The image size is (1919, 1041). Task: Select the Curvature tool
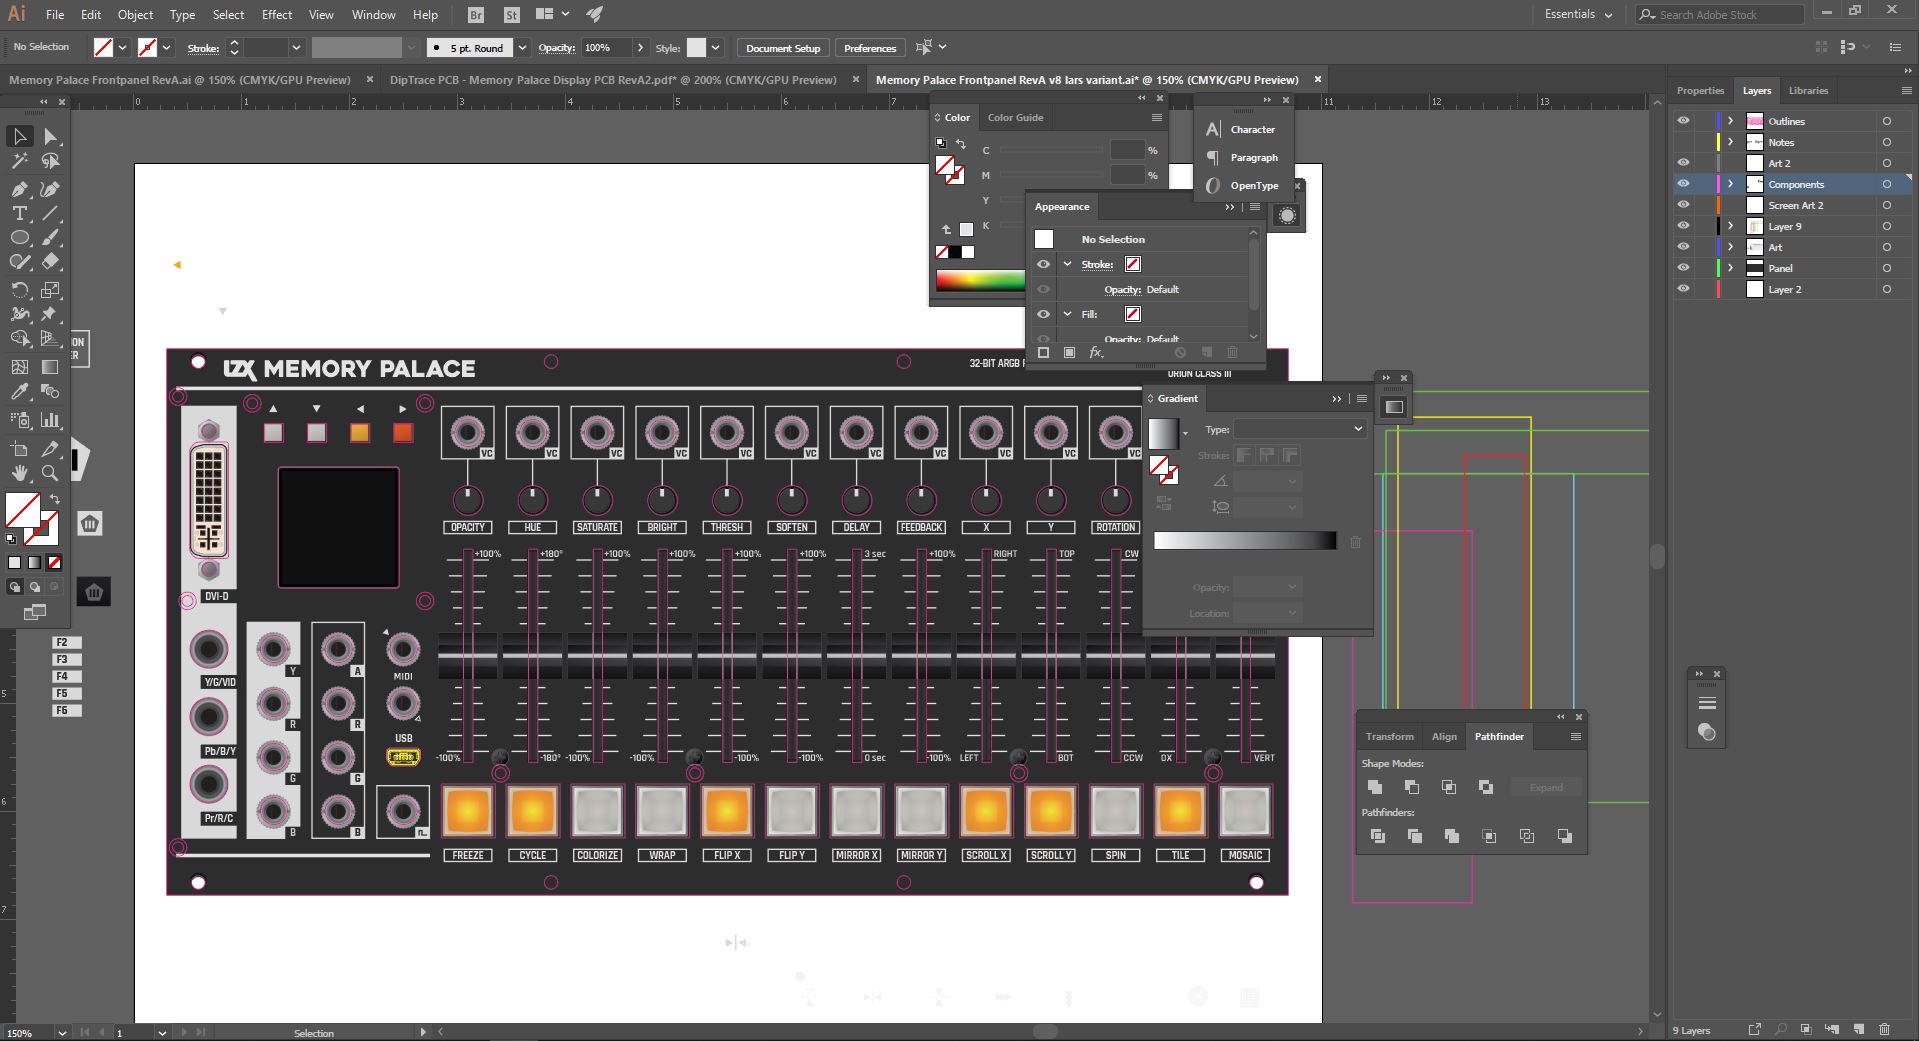(x=50, y=189)
